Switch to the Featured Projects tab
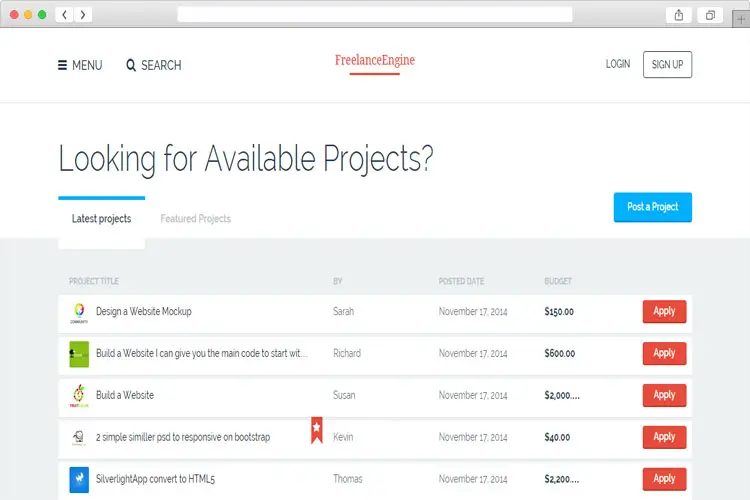The image size is (750, 500). pos(196,219)
